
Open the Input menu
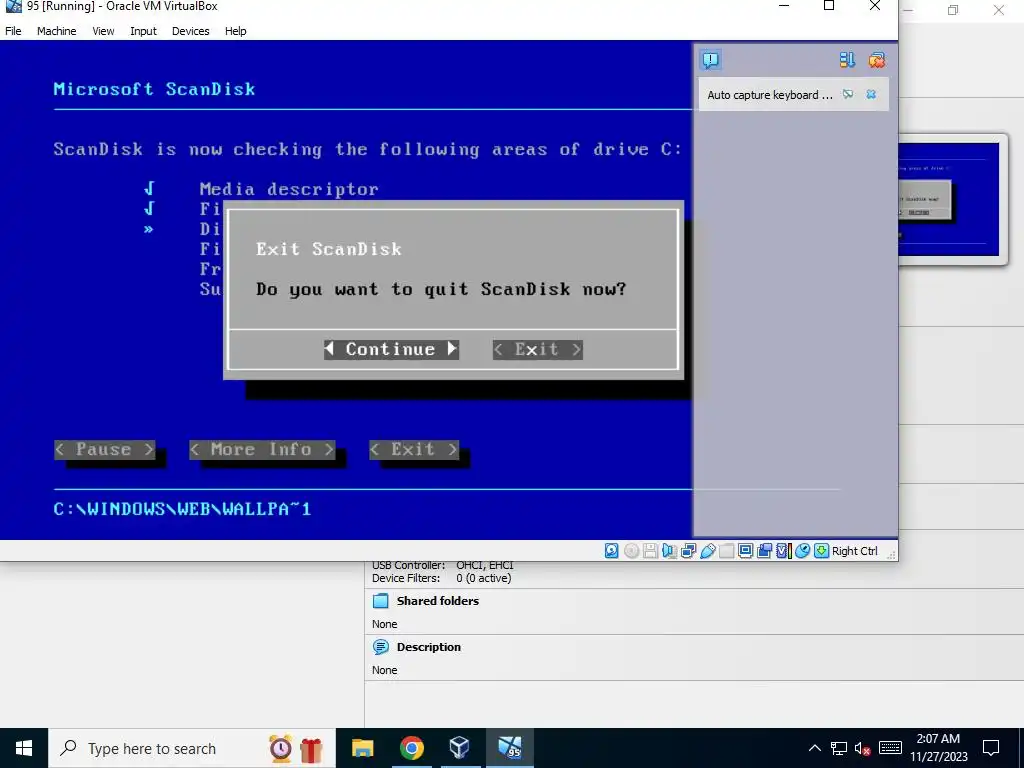point(143,31)
